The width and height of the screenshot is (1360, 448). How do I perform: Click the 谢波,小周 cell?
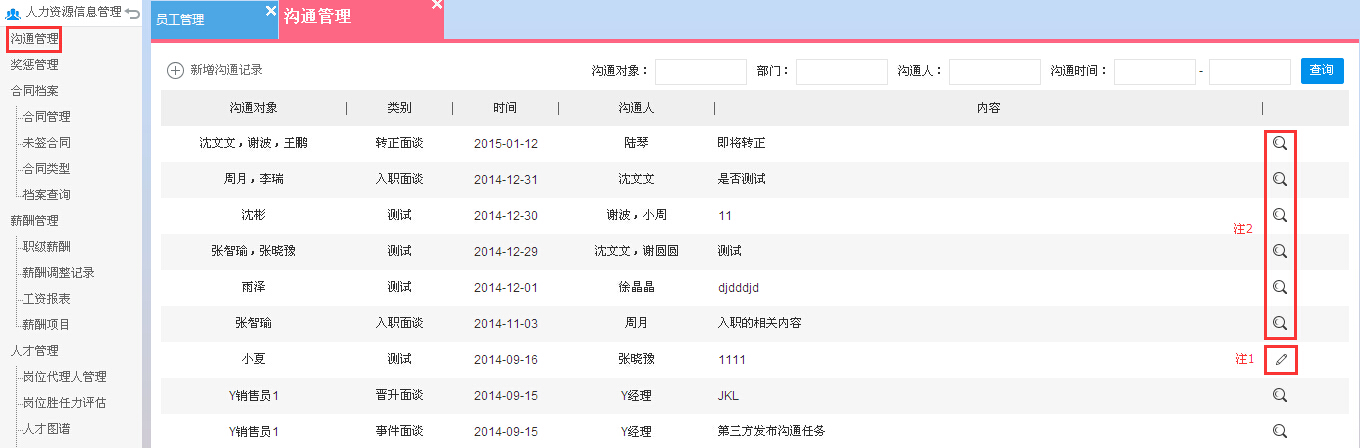[636, 215]
